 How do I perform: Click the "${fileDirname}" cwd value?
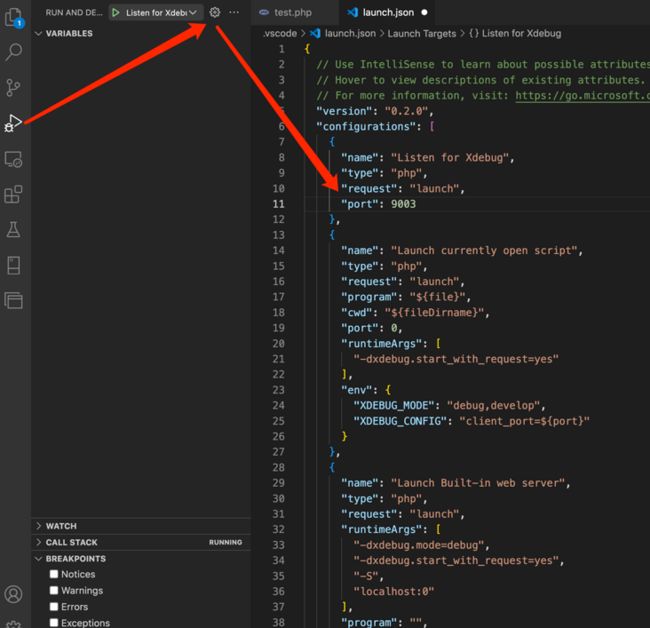coord(434,313)
